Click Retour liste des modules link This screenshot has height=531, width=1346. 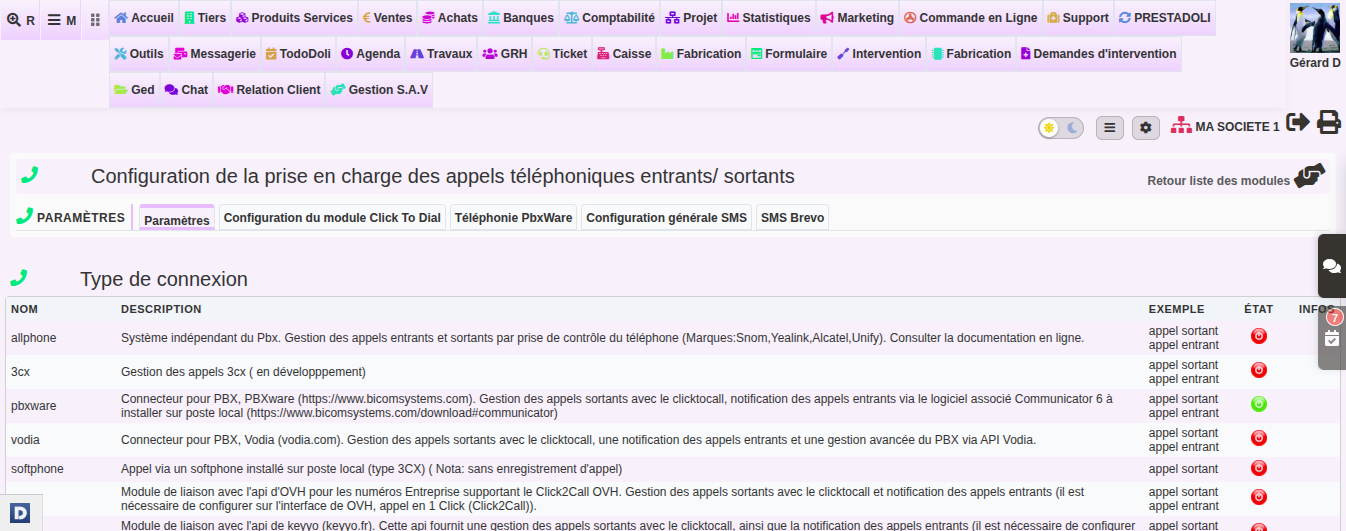coord(1218,181)
